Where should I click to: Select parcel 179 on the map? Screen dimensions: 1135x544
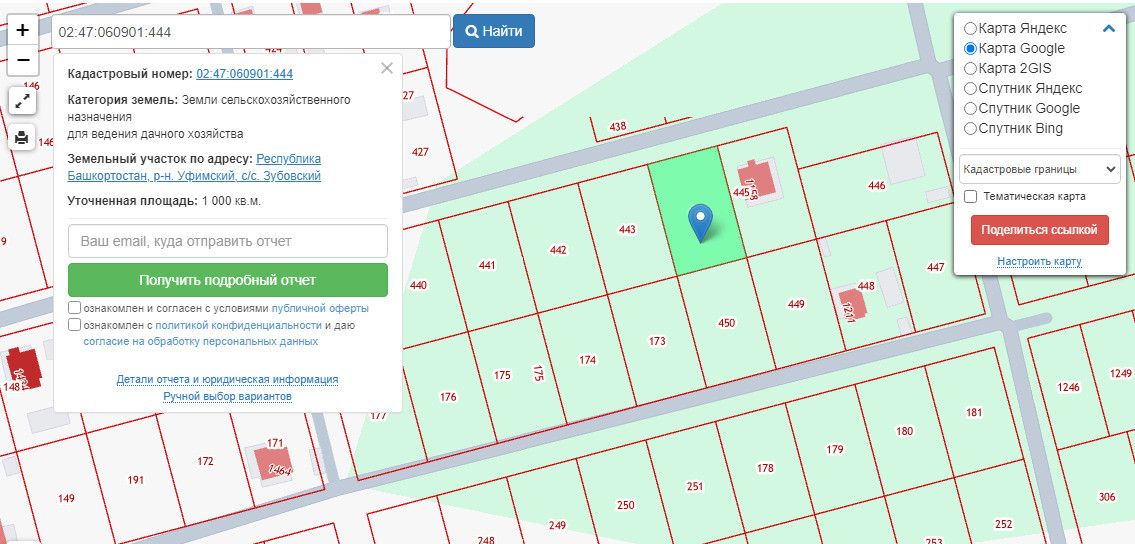click(x=835, y=449)
